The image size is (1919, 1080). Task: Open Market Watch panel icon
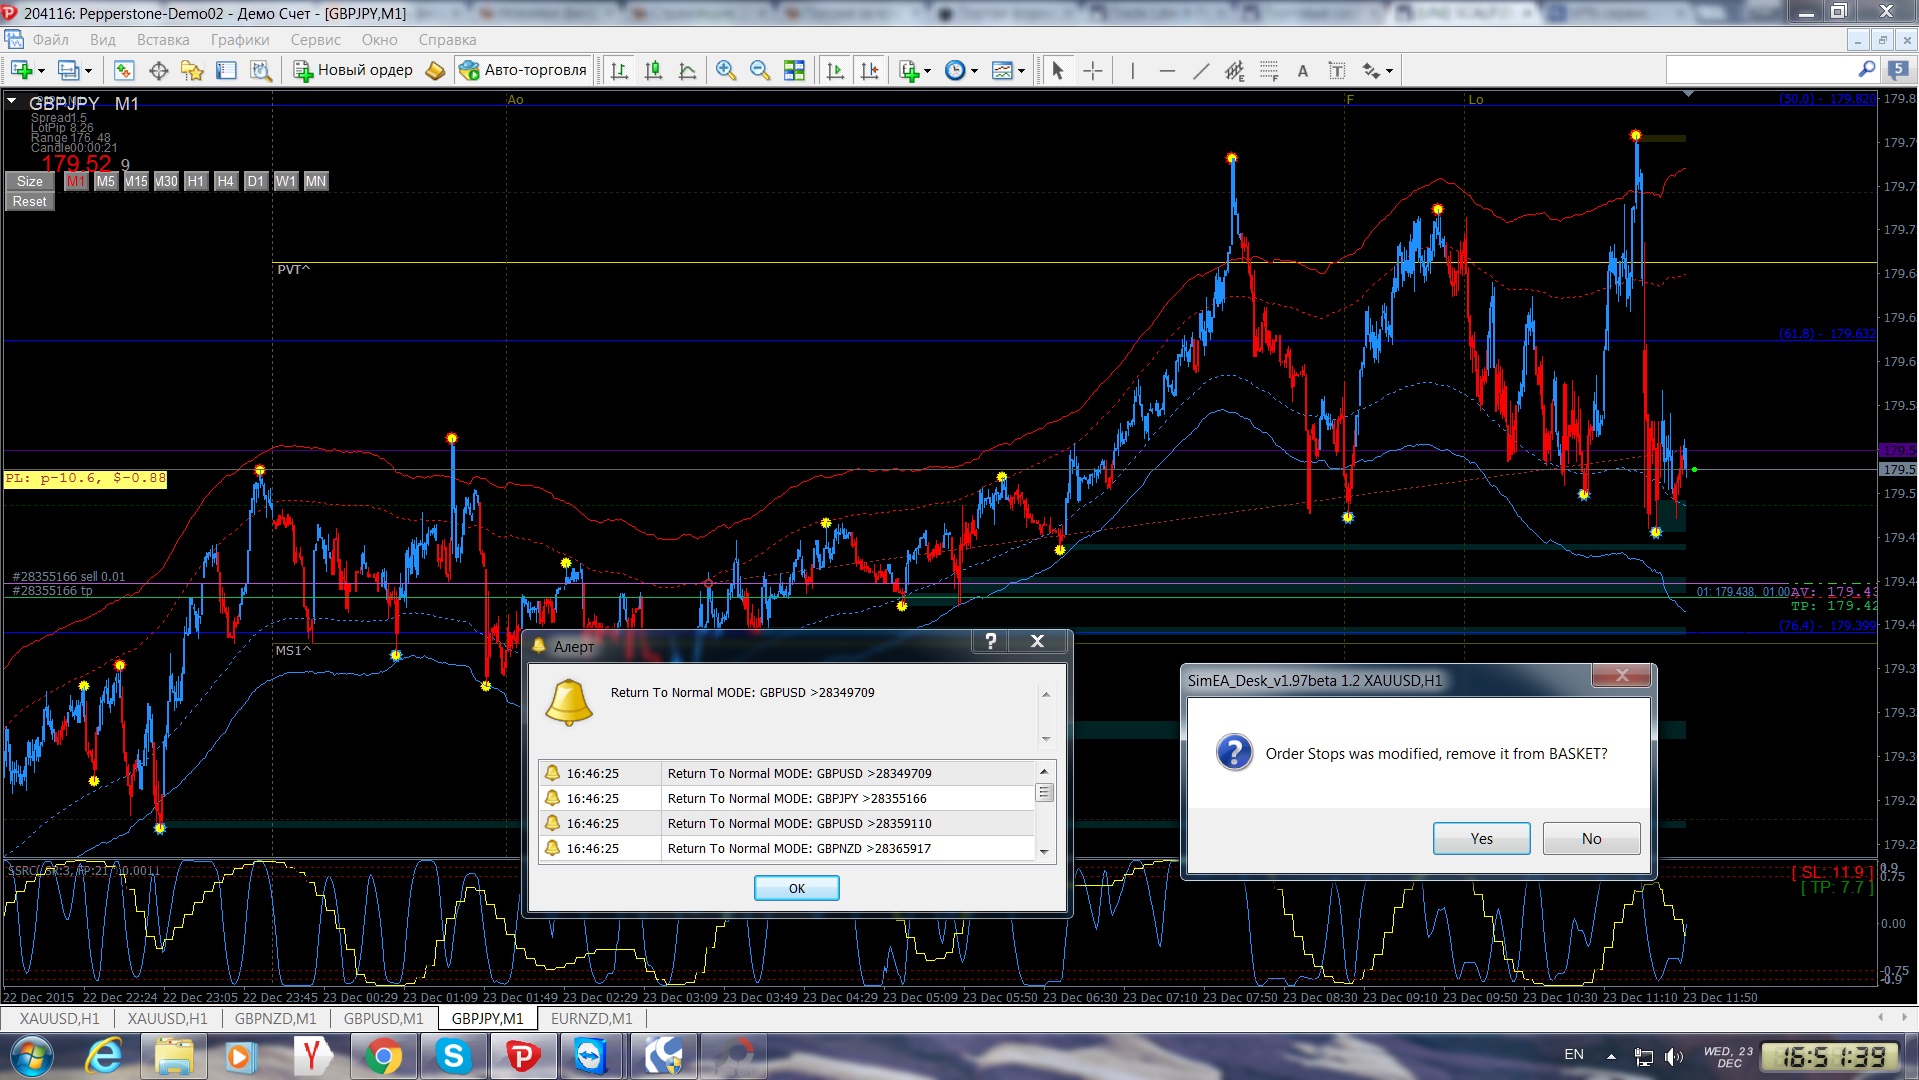(x=124, y=70)
